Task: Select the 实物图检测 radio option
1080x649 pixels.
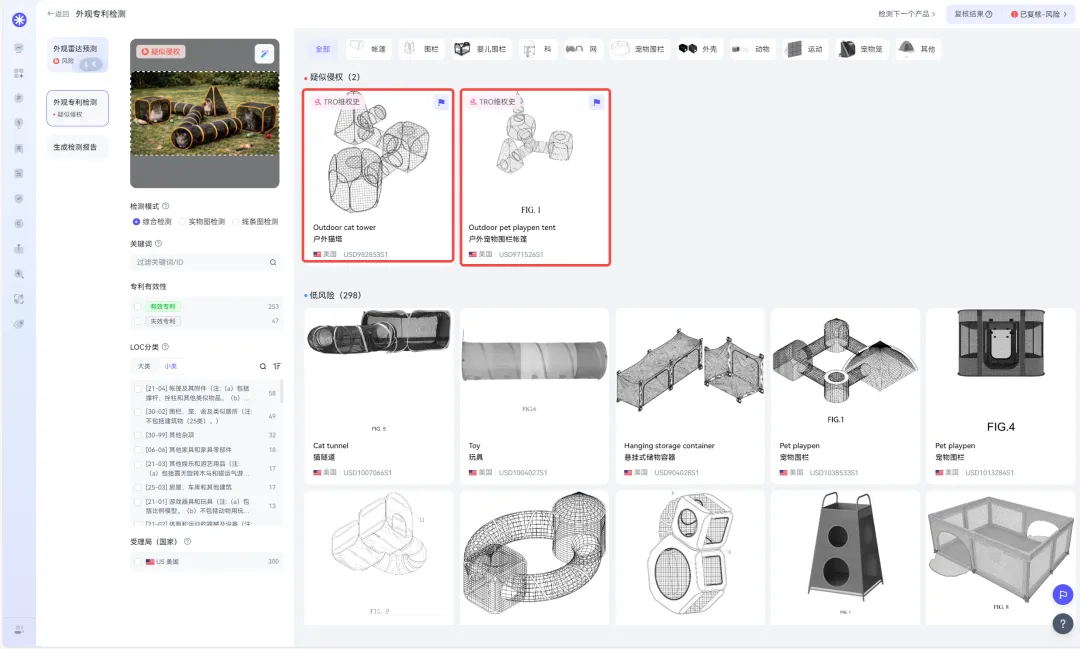Action: click(183, 222)
